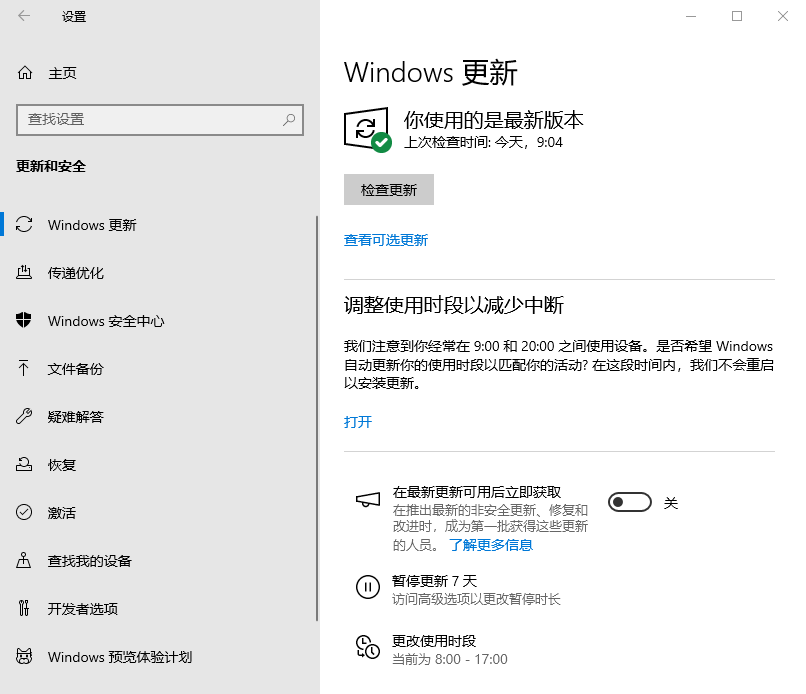Click the 疑难解答 wrench icon

tap(24, 416)
